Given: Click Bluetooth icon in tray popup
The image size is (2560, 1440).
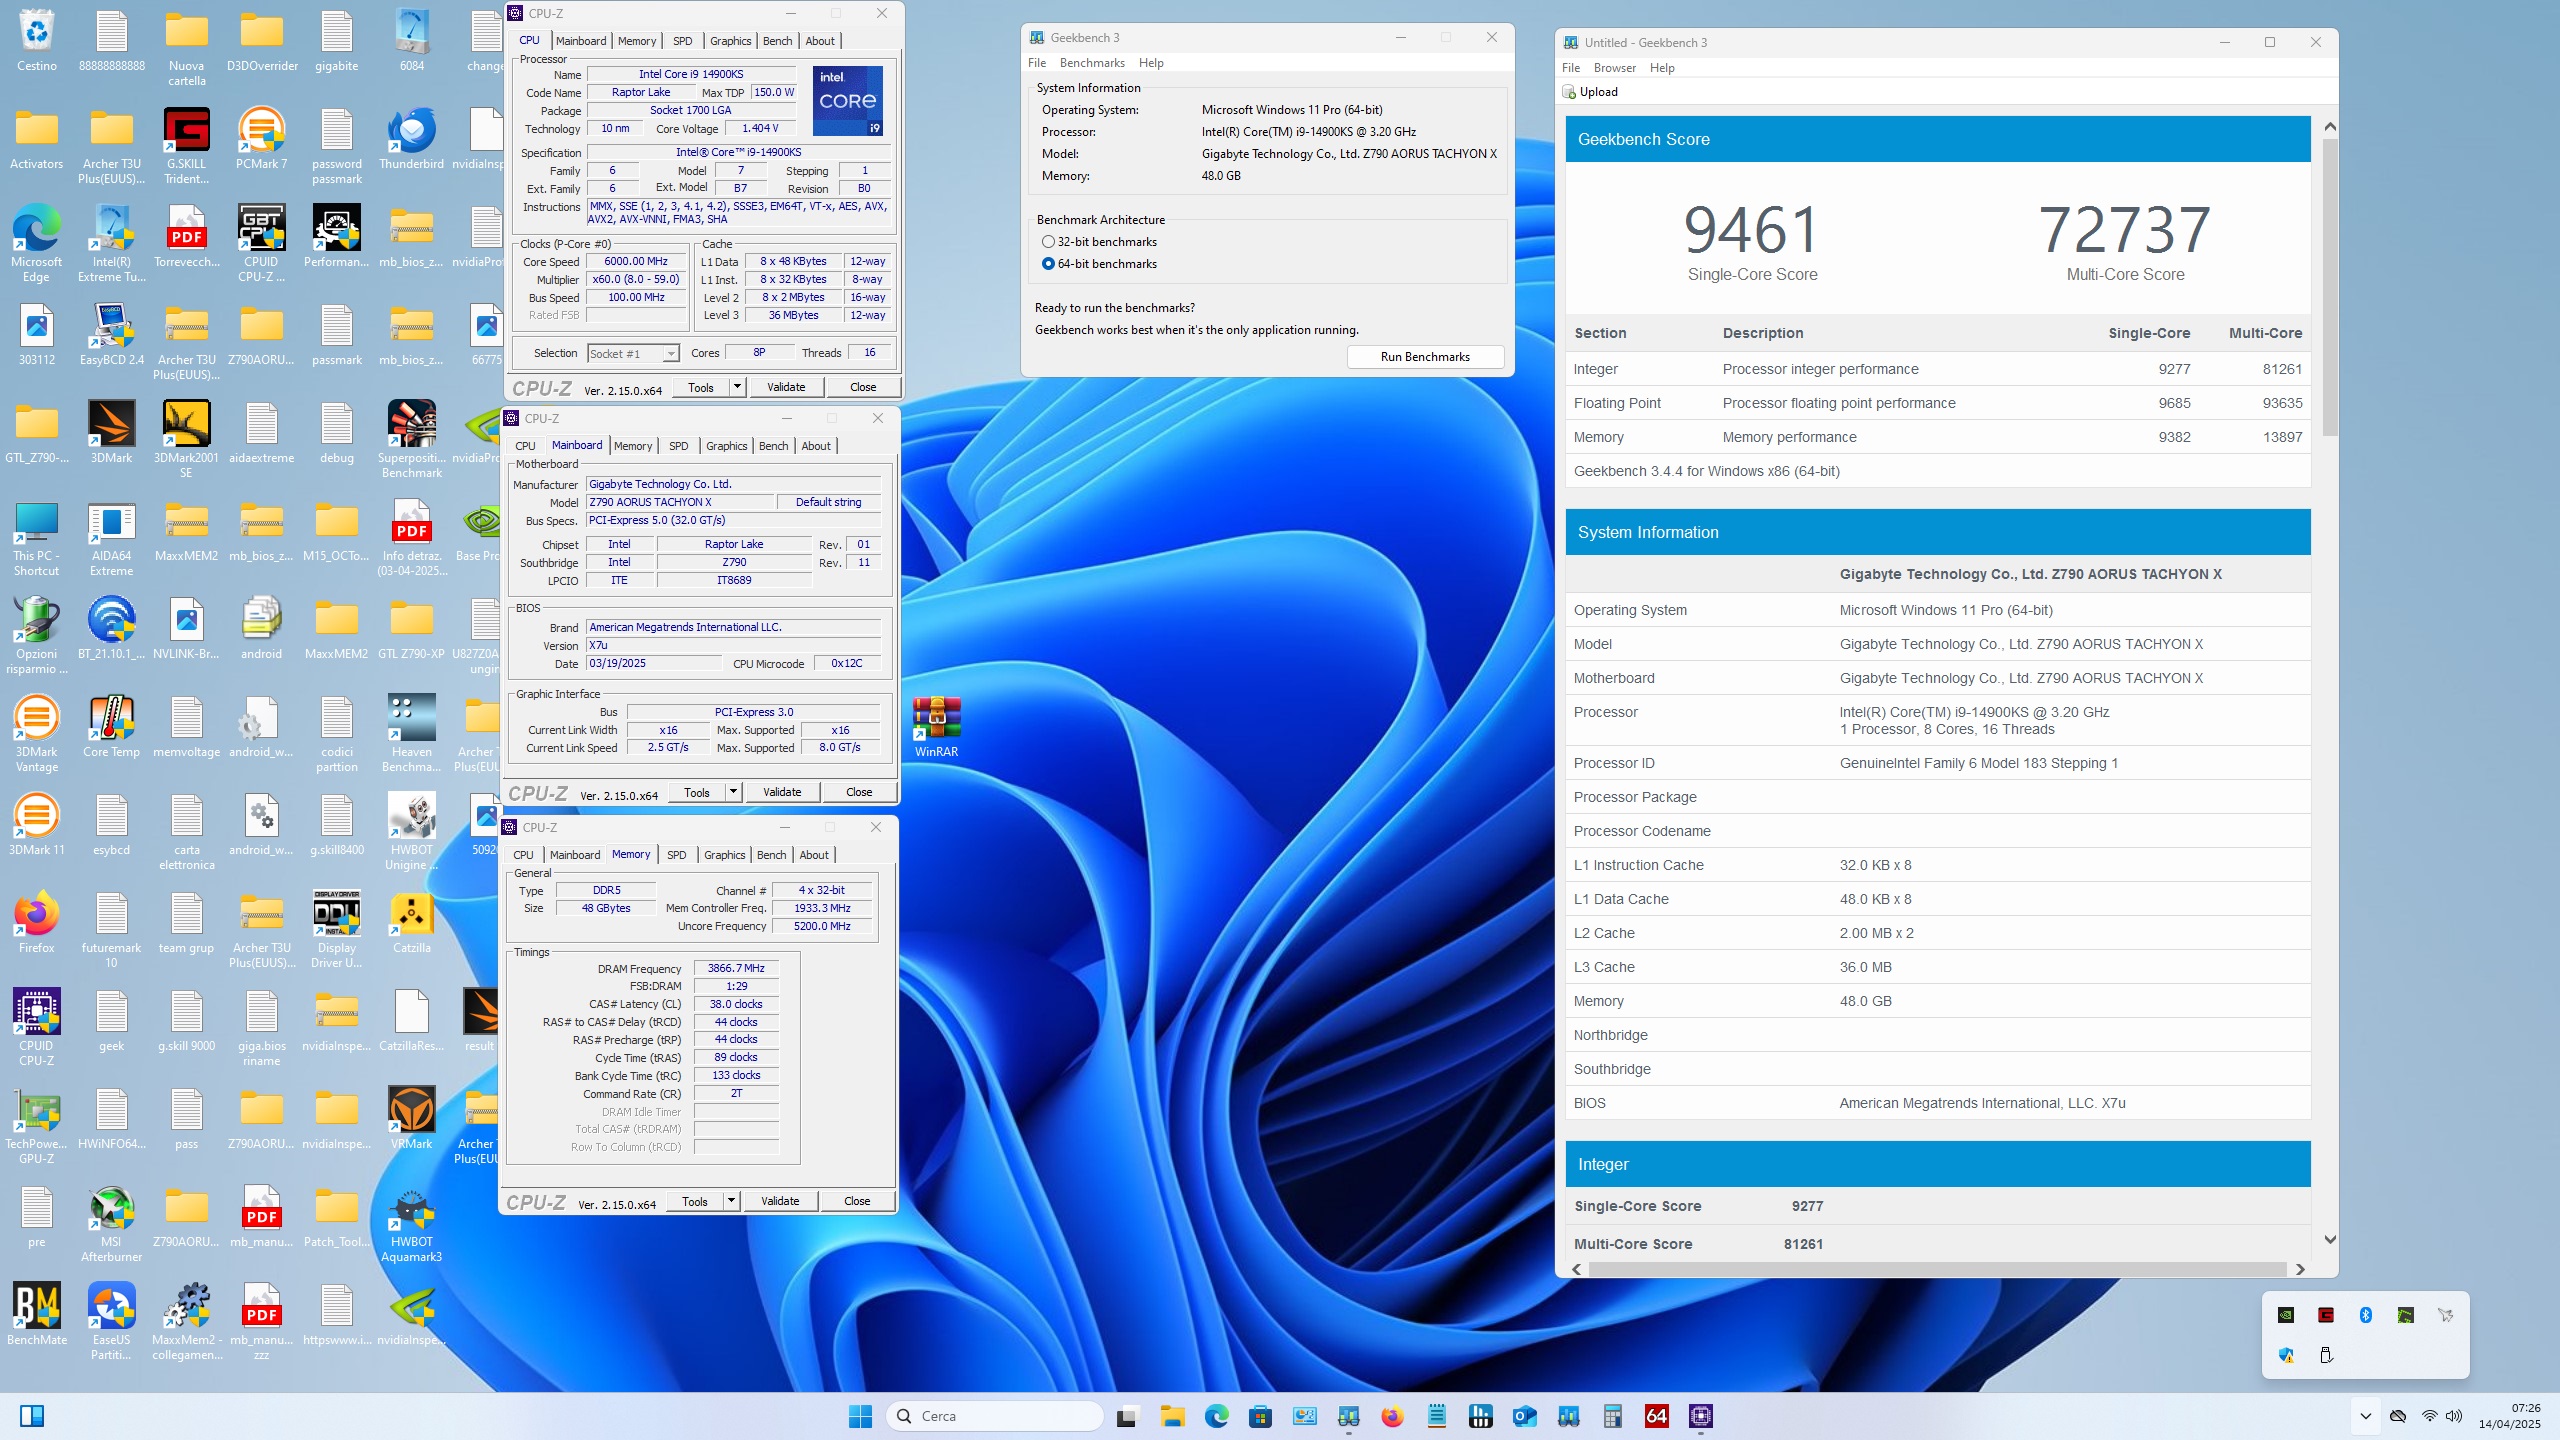Looking at the screenshot, I should (2365, 1315).
